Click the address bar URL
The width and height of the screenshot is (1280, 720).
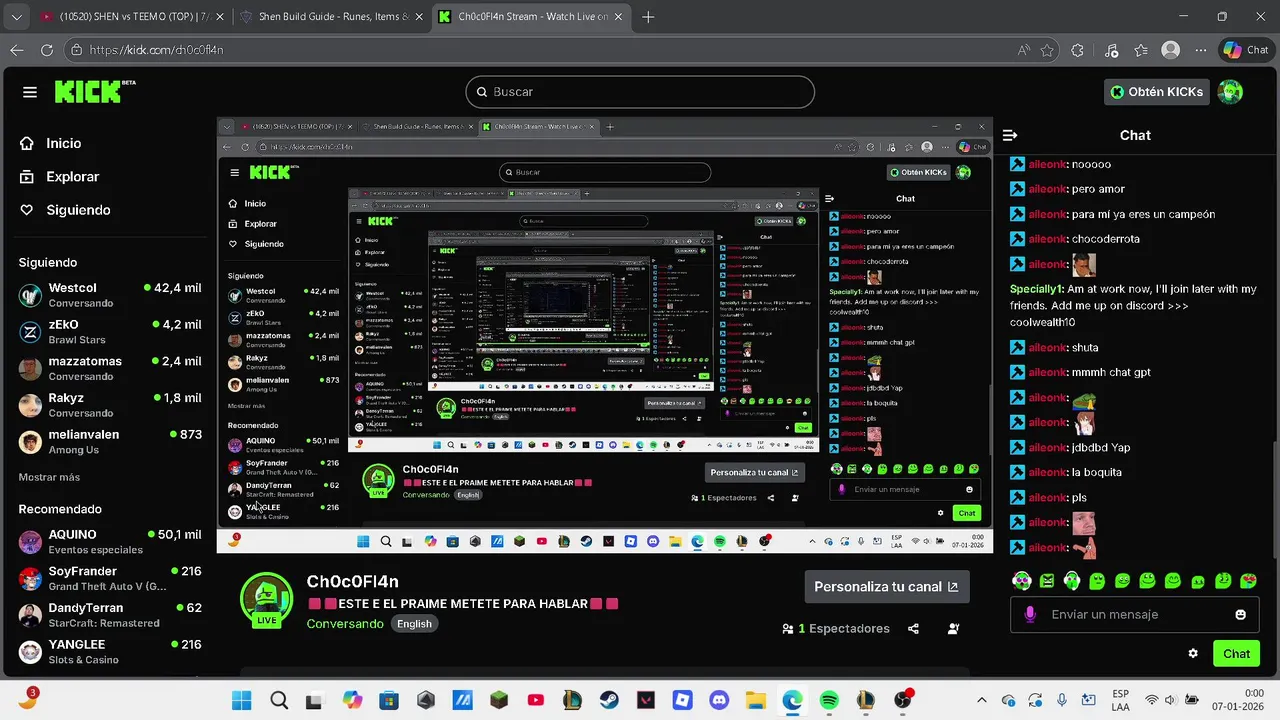click(x=156, y=50)
